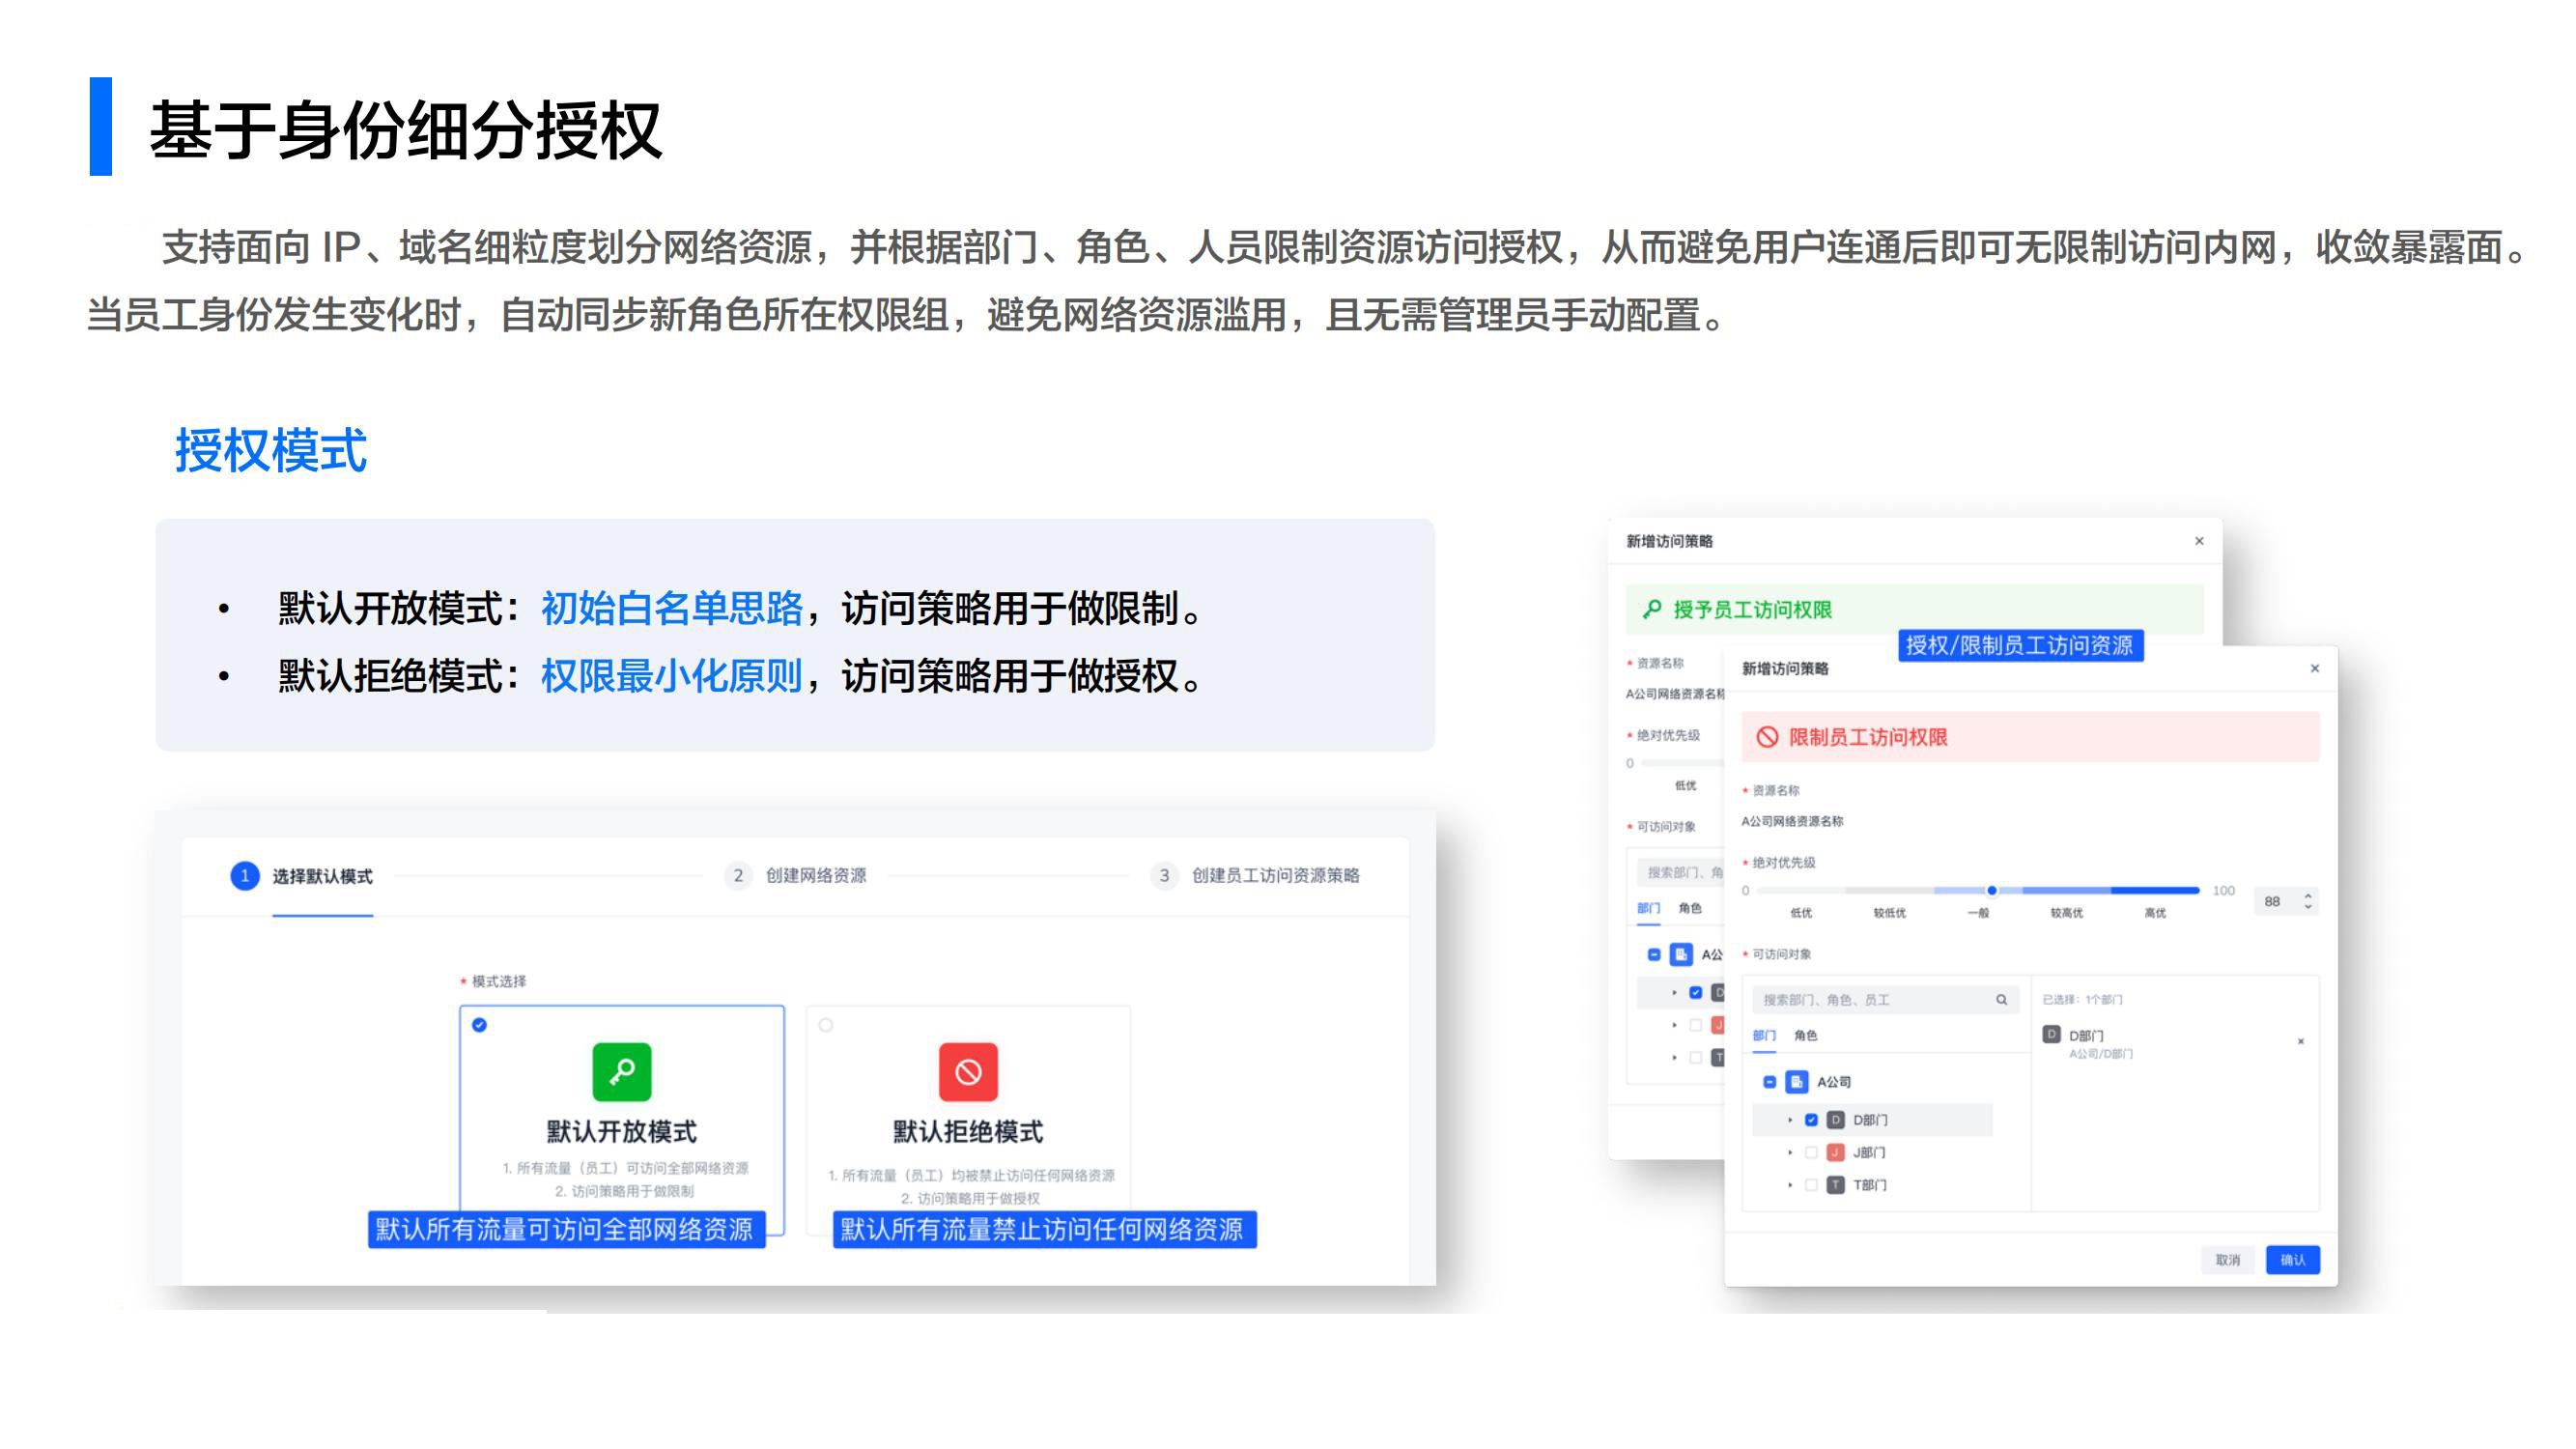Toggle the A公 checkbox in the back dialog
This screenshot has height=1449, width=2576.
click(x=1654, y=954)
